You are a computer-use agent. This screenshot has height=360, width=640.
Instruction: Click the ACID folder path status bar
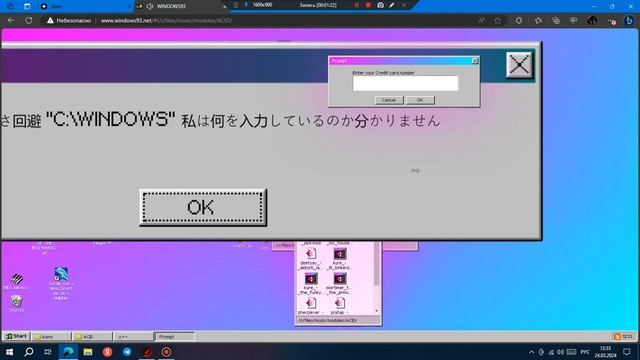pos(338,320)
